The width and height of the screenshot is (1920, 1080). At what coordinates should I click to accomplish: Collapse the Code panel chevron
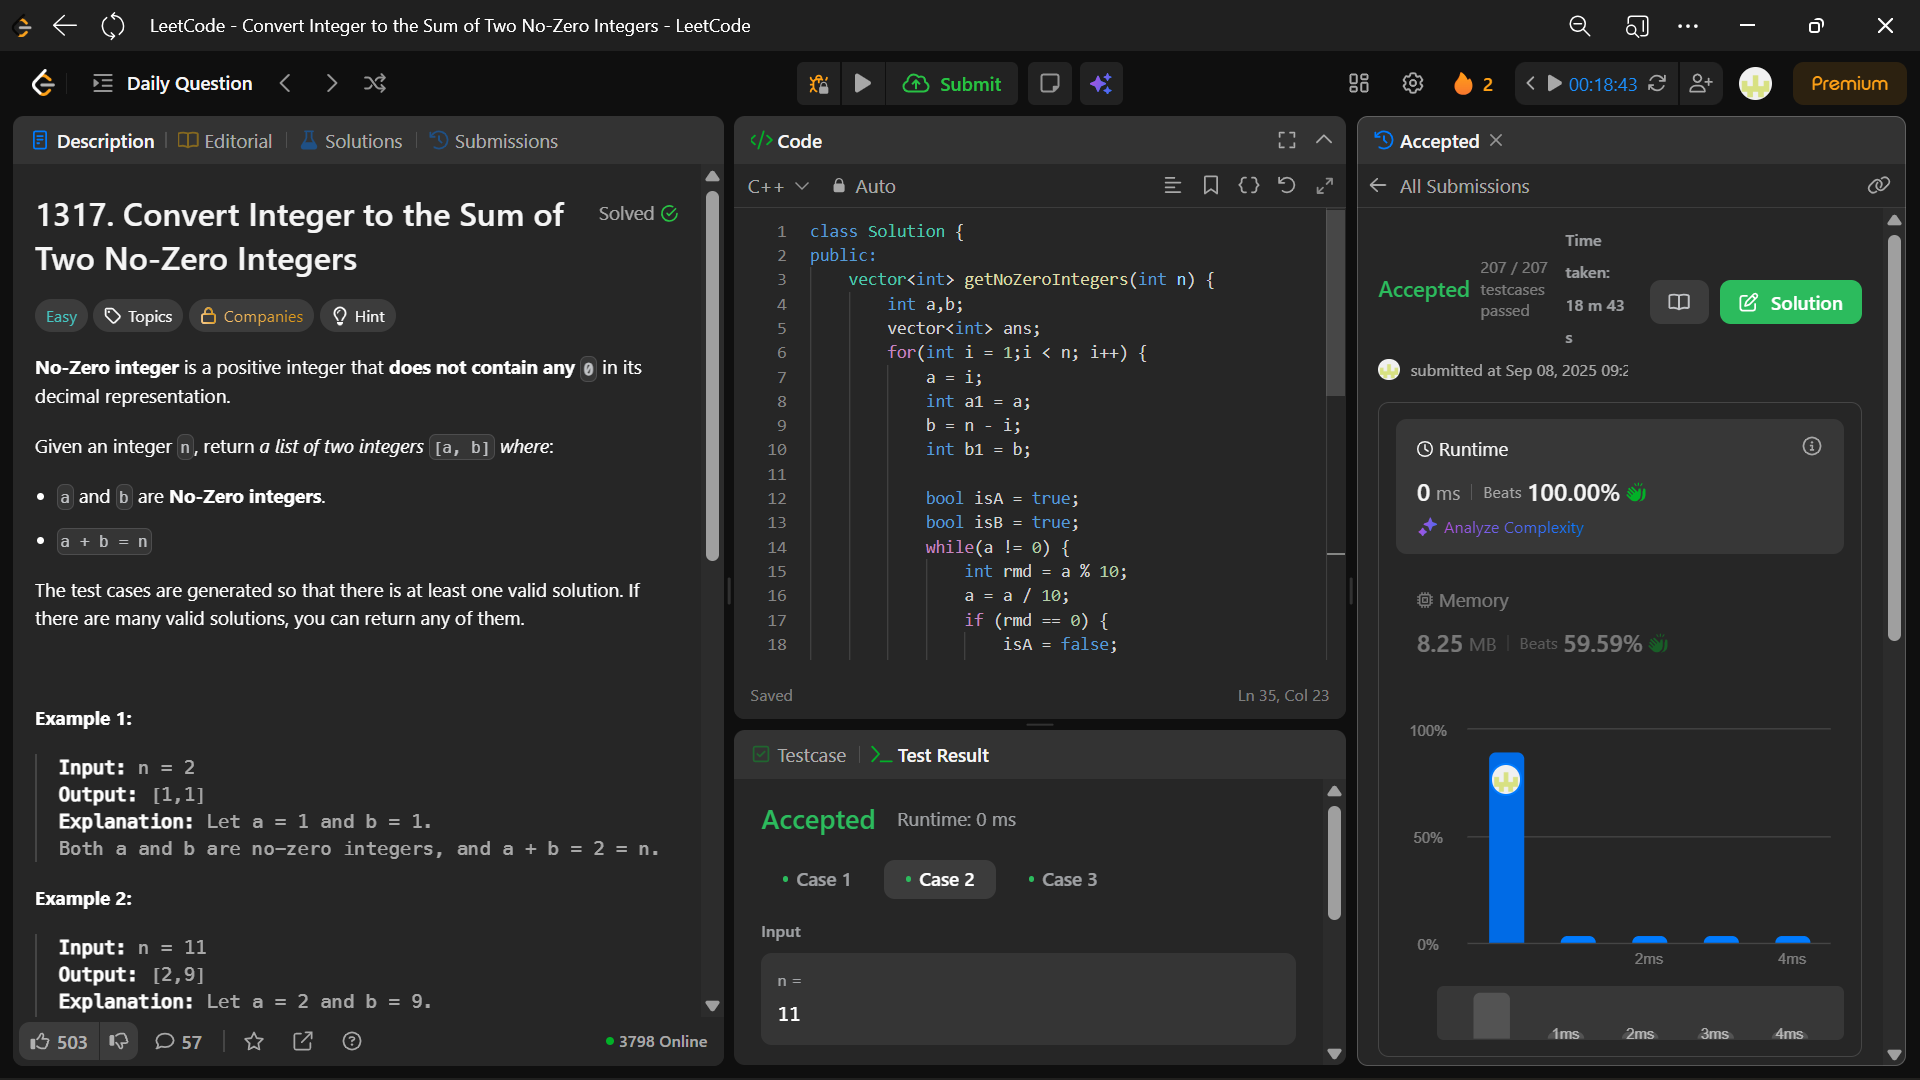[1324, 141]
